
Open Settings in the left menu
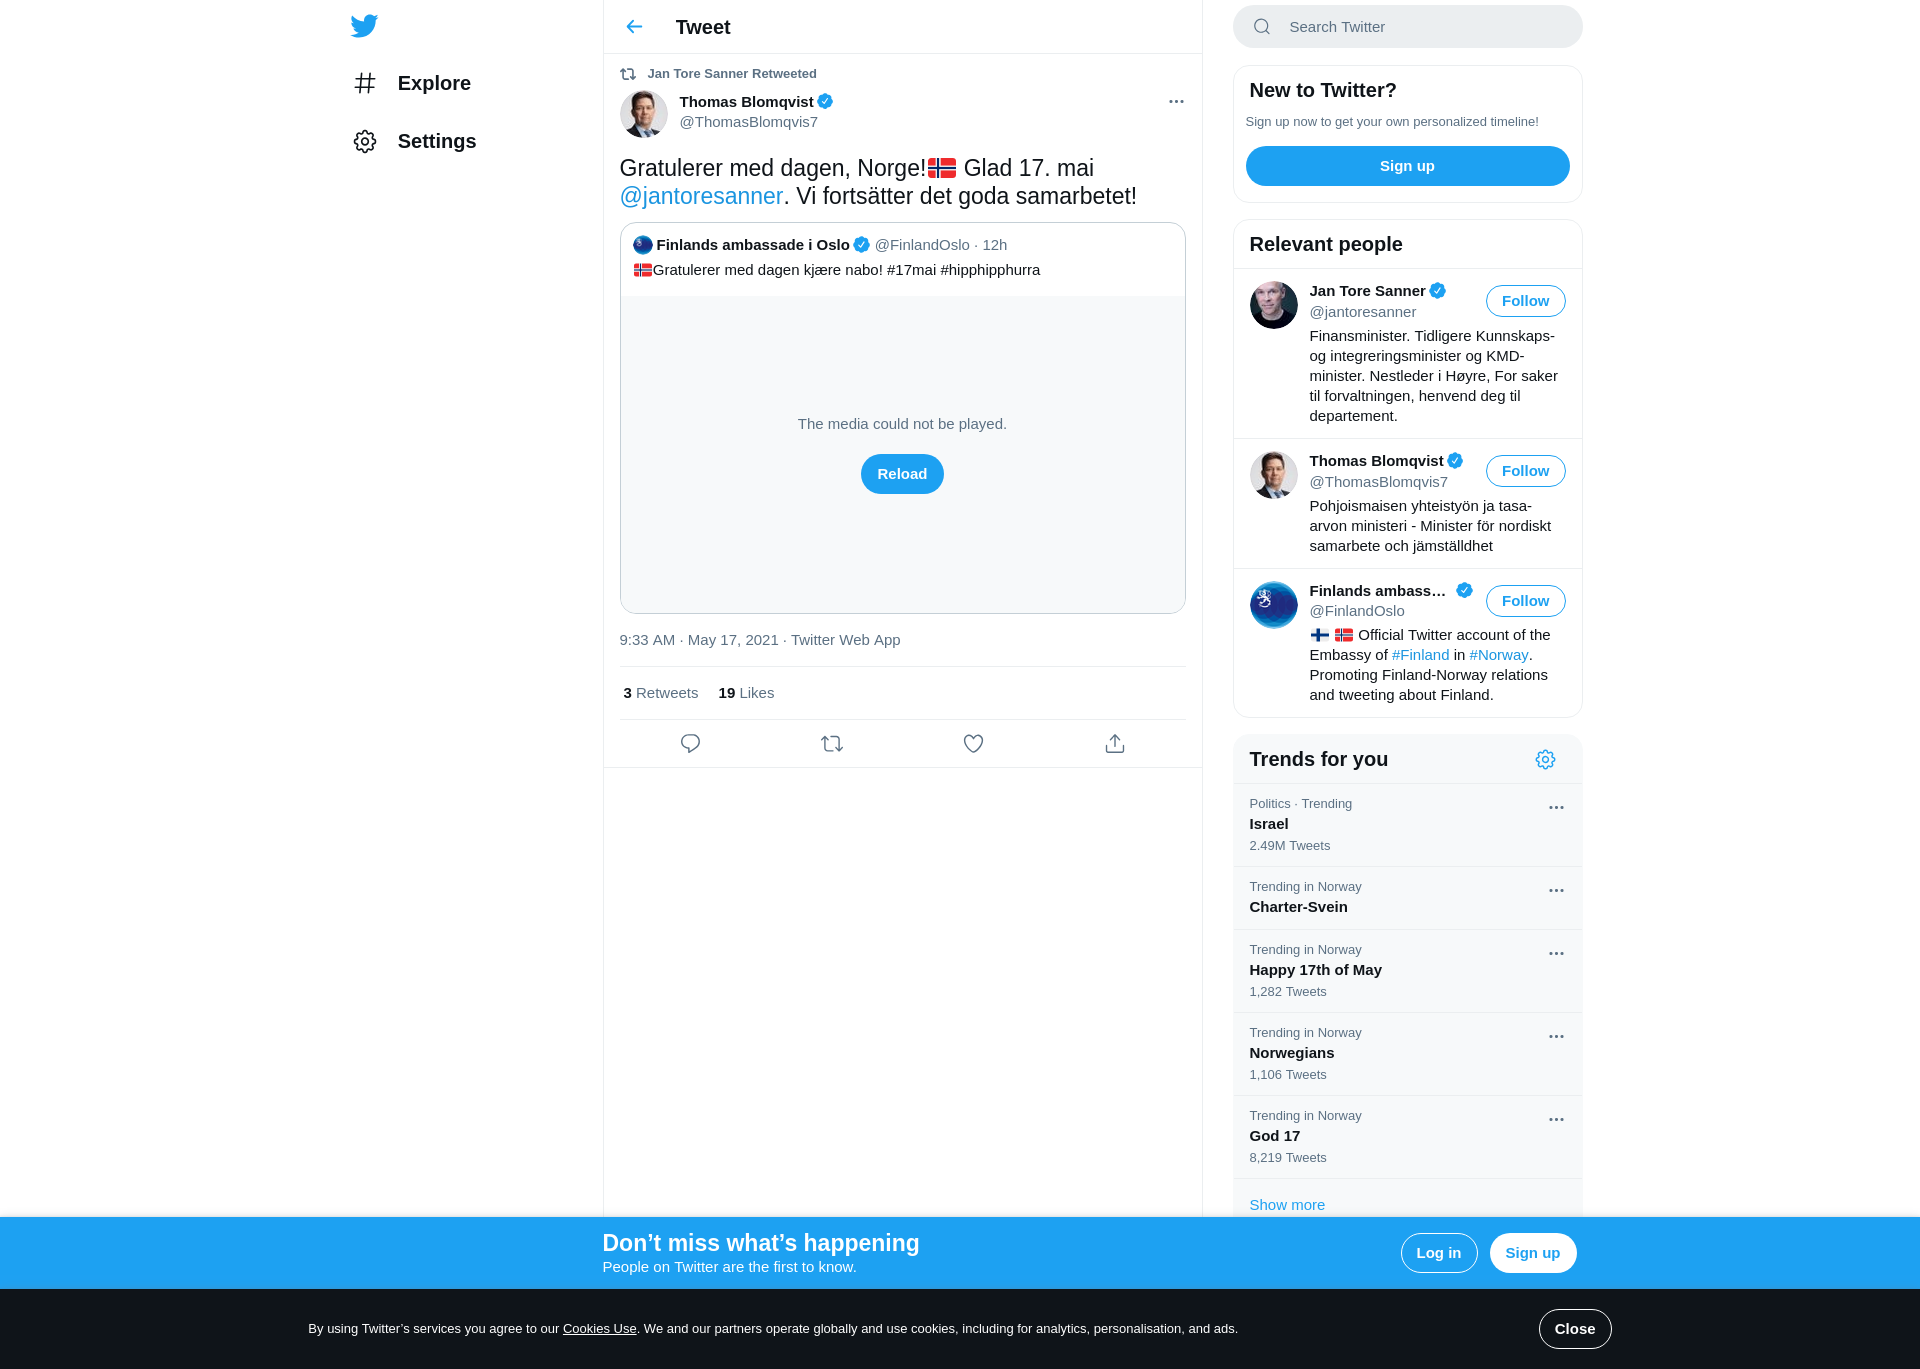pos(414,141)
